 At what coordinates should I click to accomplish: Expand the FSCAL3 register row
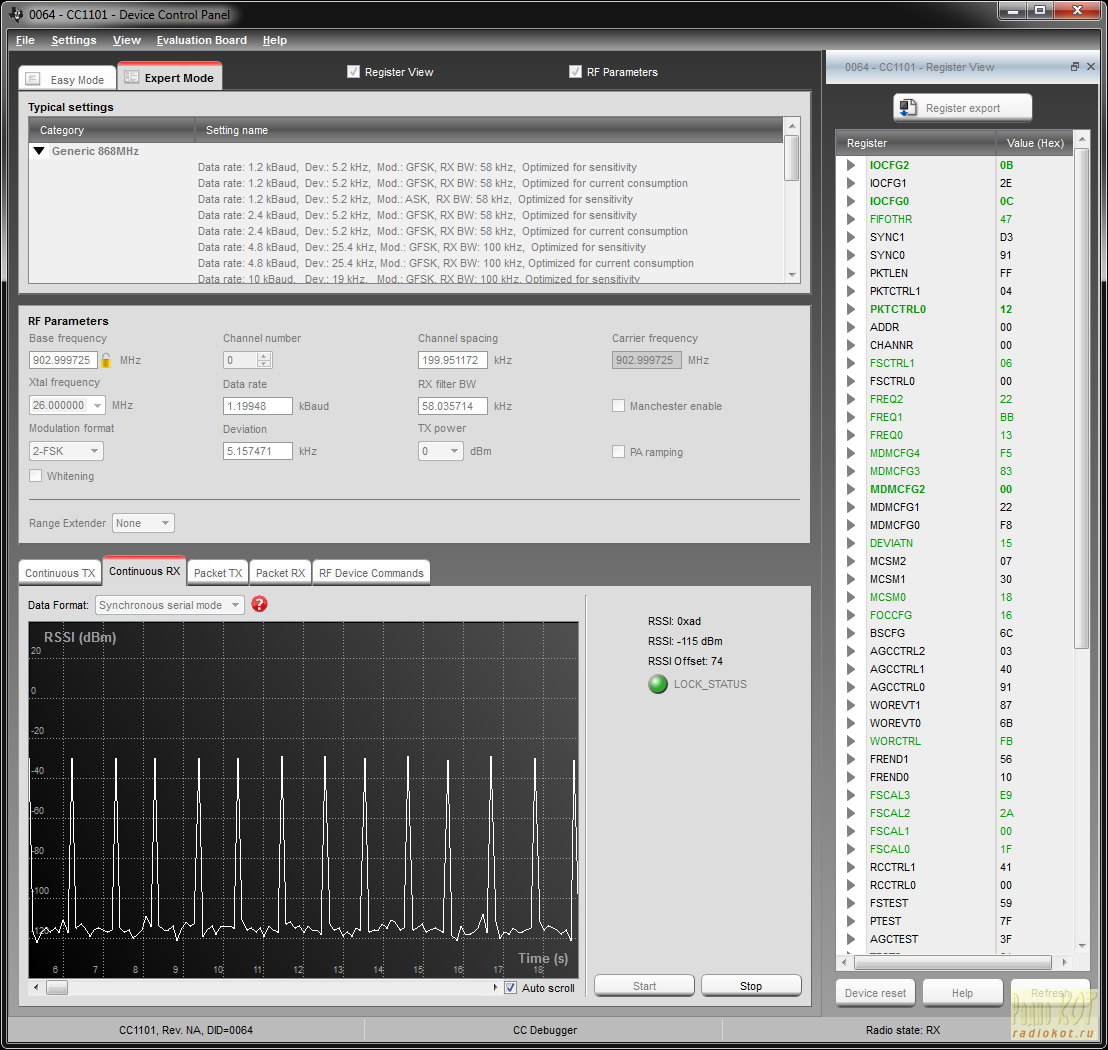coord(851,795)
